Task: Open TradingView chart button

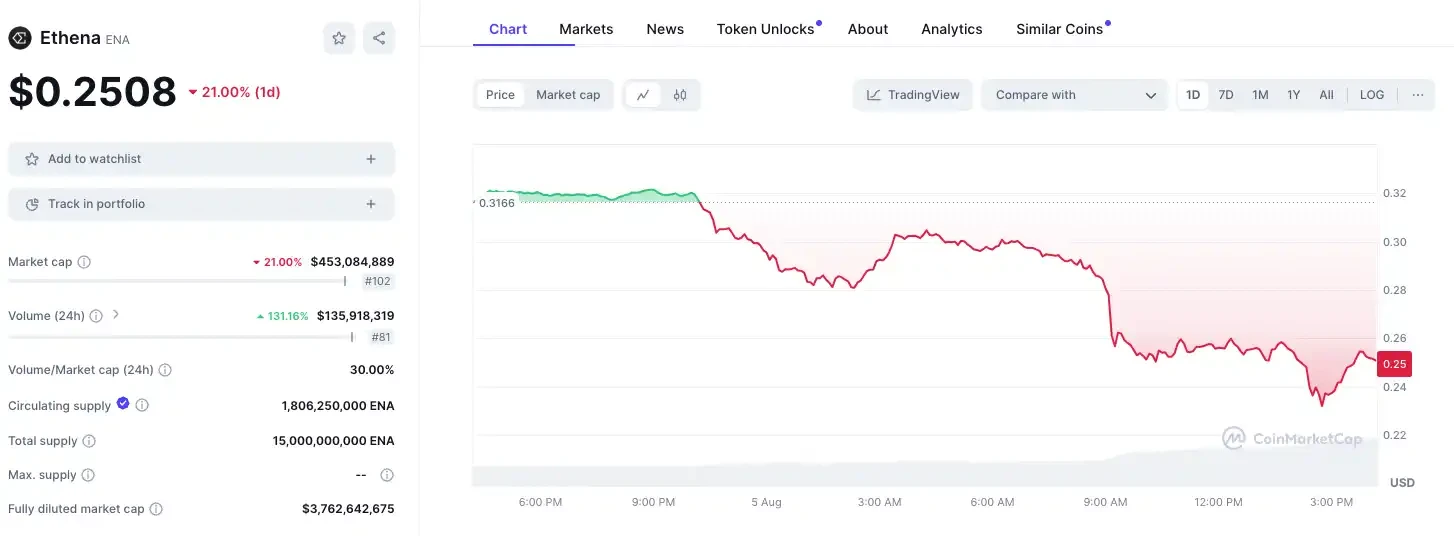Action: (x=913, y=95)
